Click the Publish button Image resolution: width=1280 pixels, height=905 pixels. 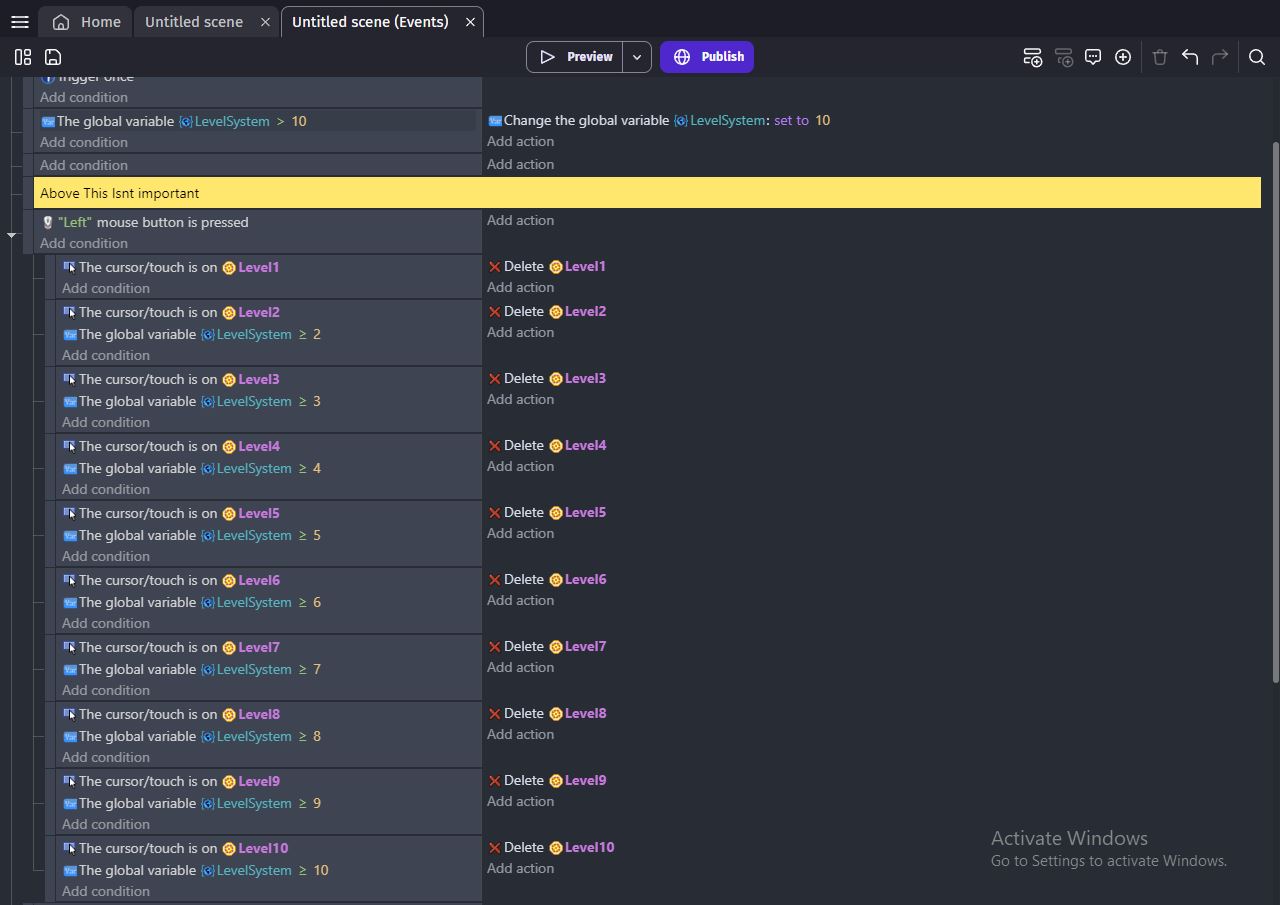[707, 57]
